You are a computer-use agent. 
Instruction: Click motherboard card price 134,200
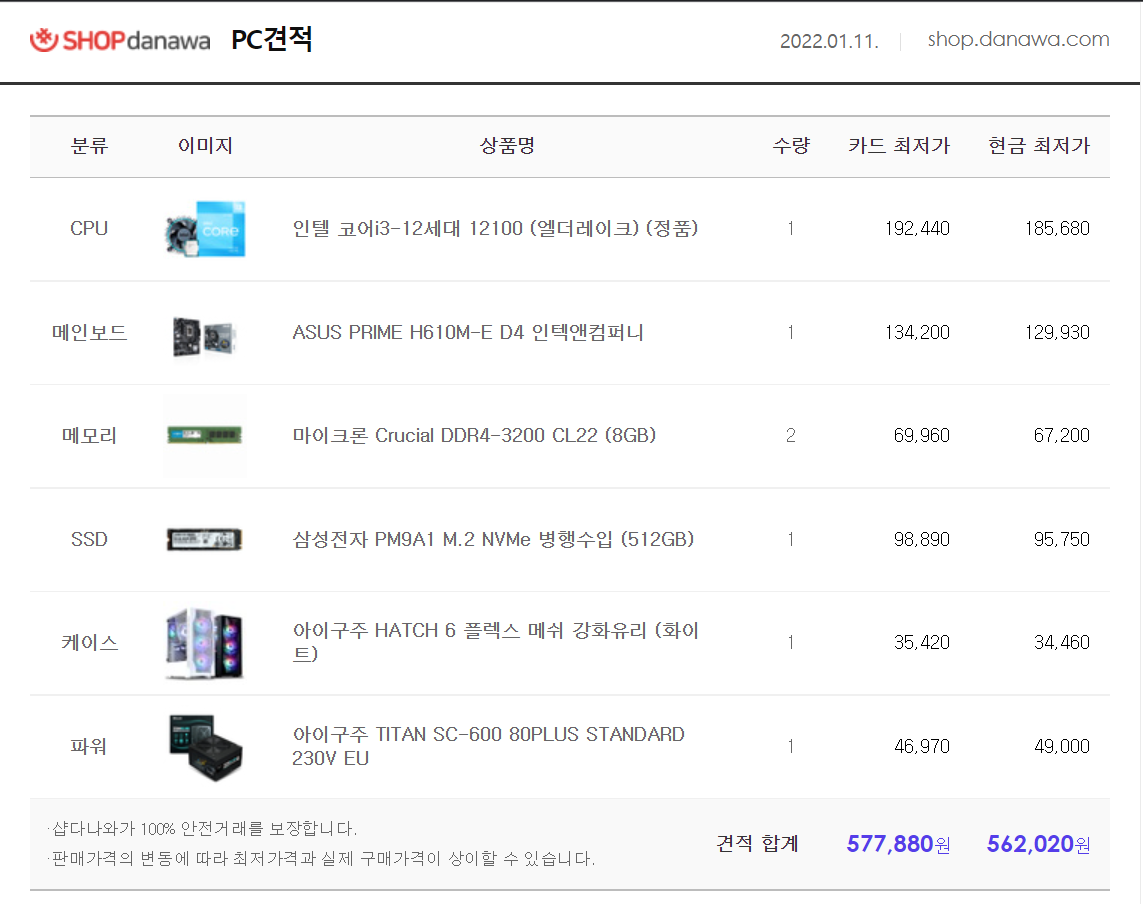click(x=917, y=333)
